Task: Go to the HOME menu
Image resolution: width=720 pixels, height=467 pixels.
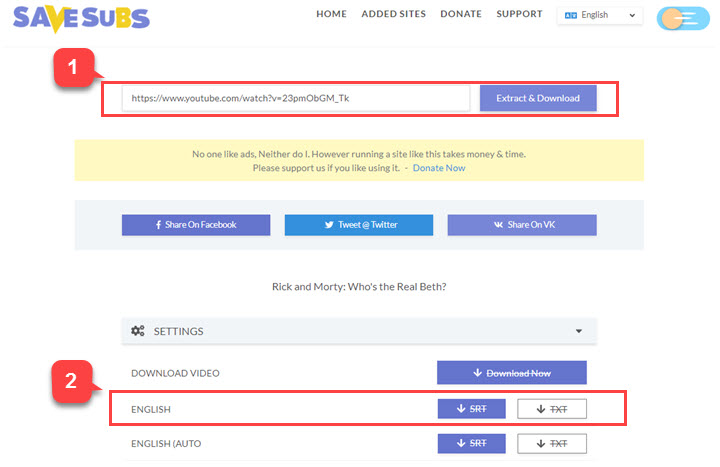Action: 331,14
